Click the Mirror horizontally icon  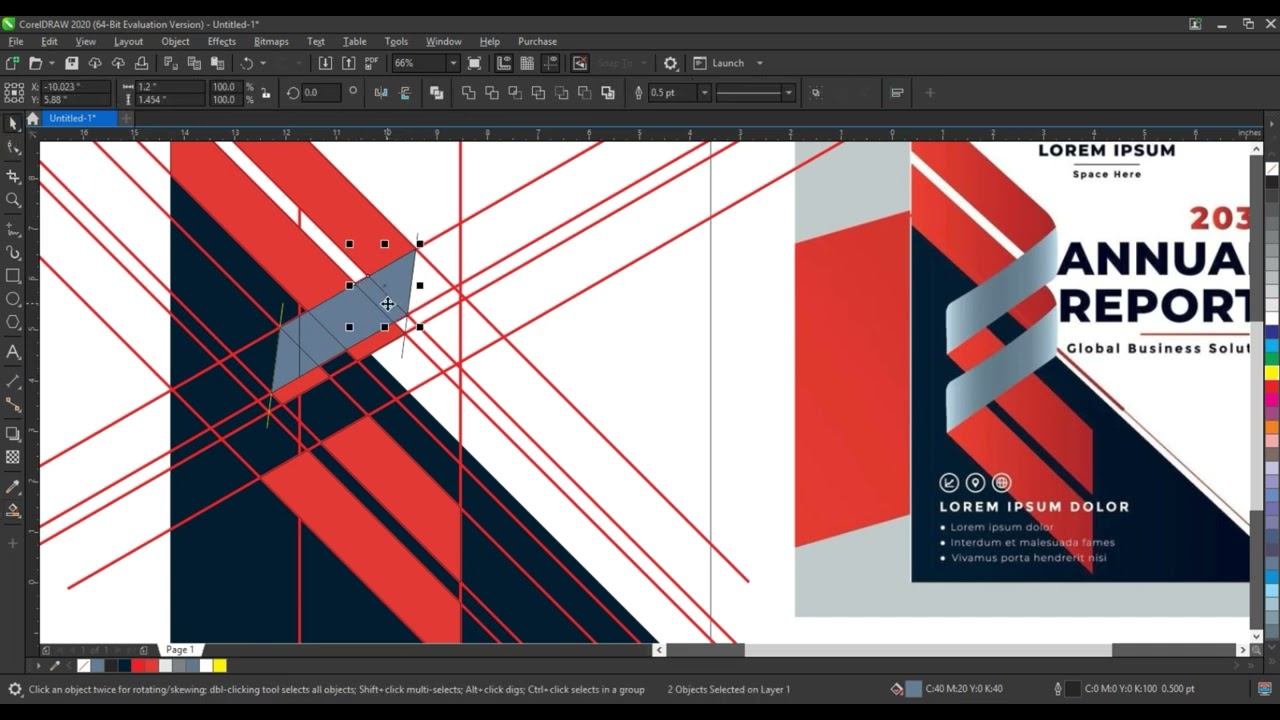tap(381, 93)
